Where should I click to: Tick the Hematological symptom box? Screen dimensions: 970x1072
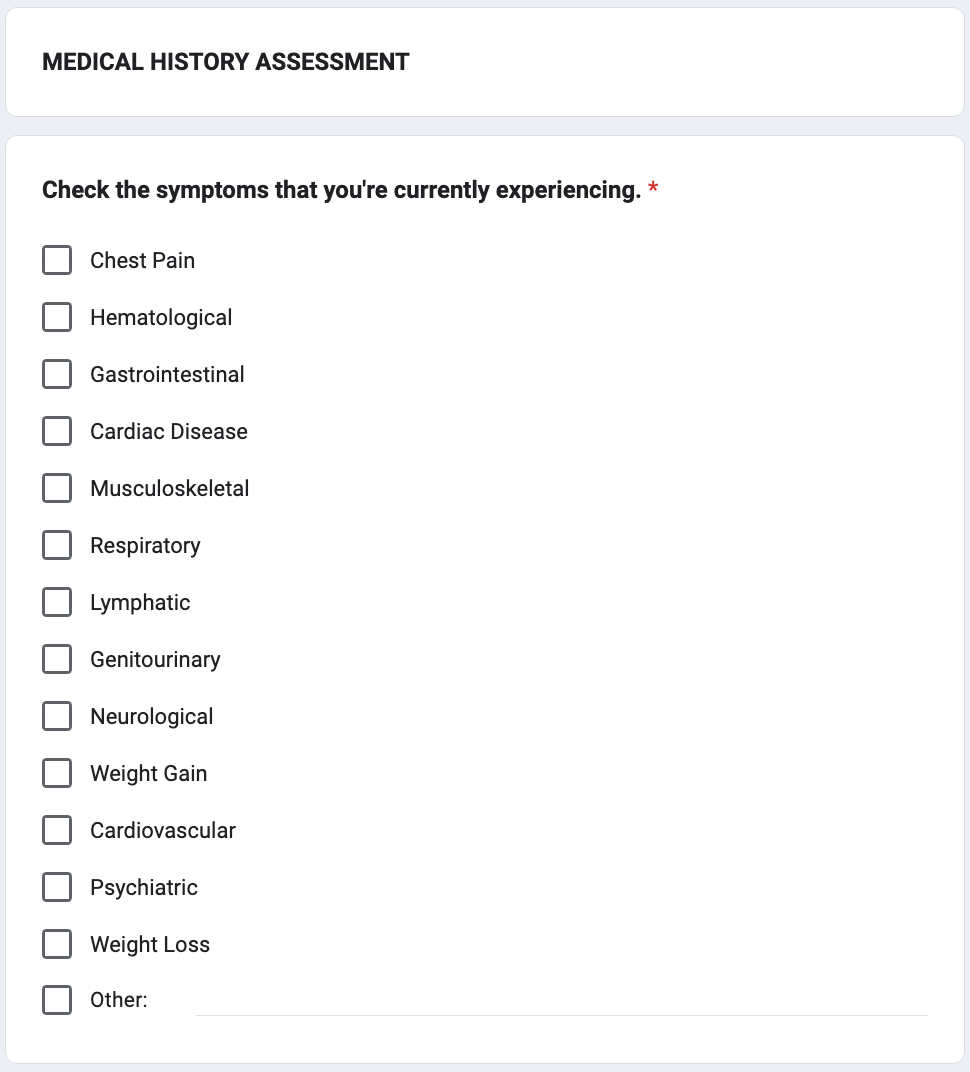click(x=57, y=317)
